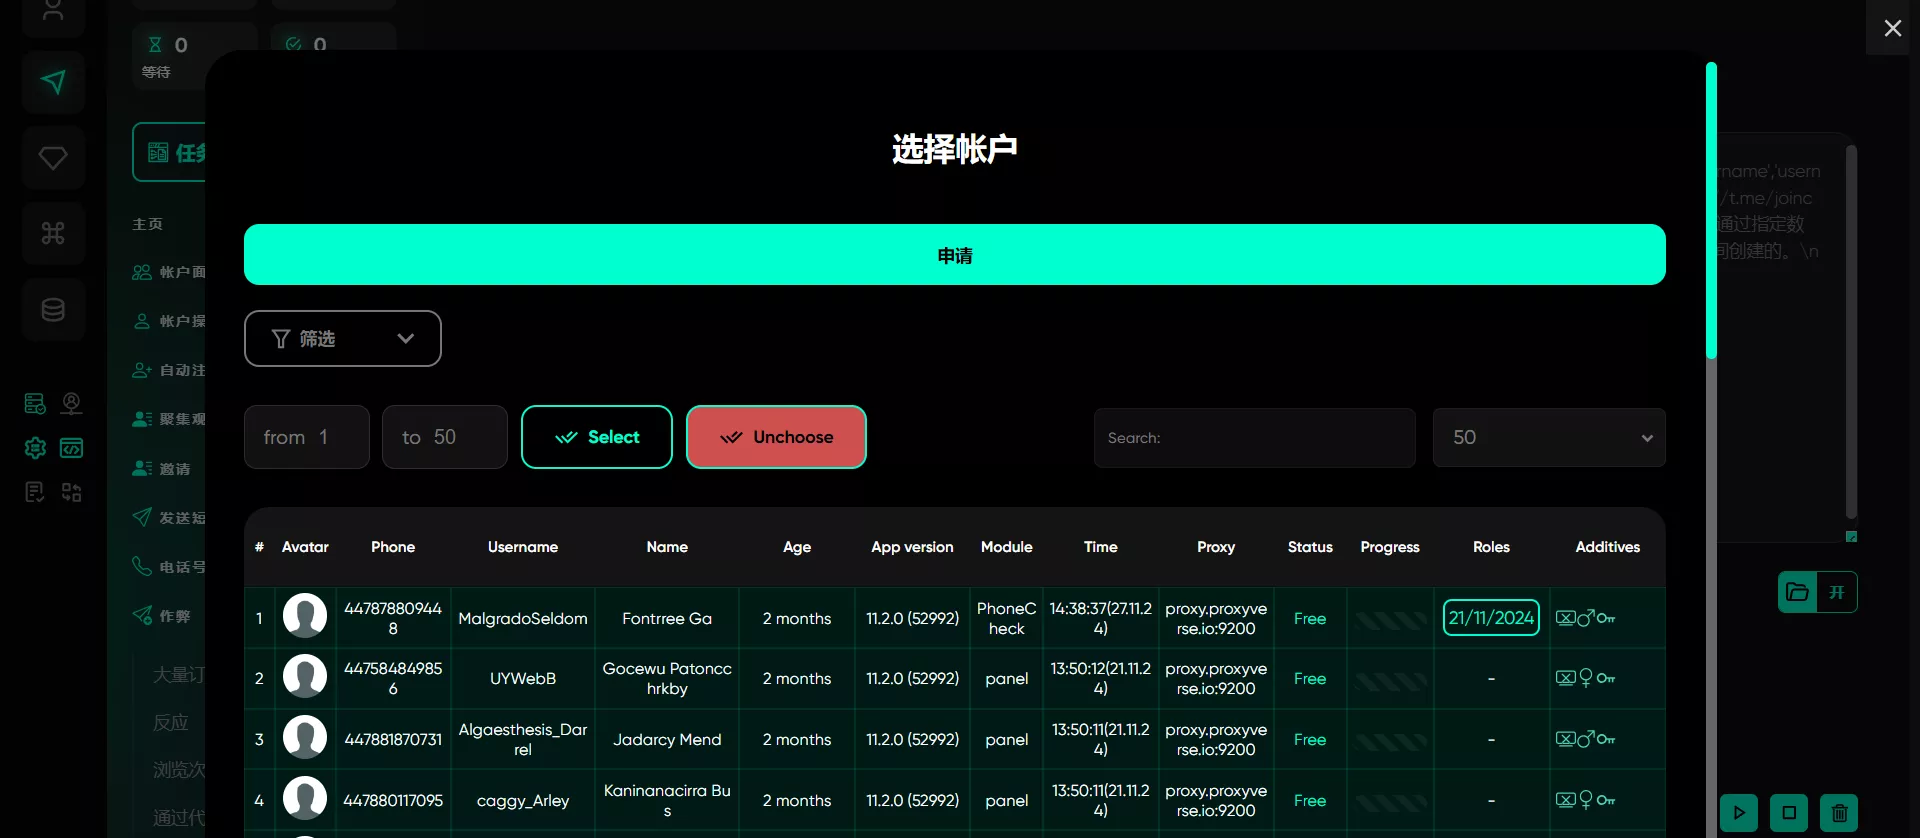Screen dimensions: 1920x838
Task: Click the Select button
Action: [597, 437]
